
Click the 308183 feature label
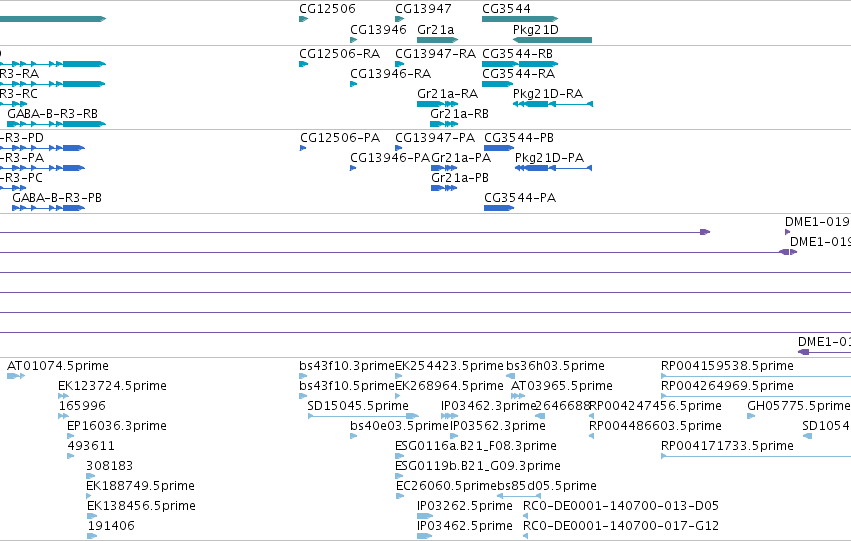[x=109, y=466]
